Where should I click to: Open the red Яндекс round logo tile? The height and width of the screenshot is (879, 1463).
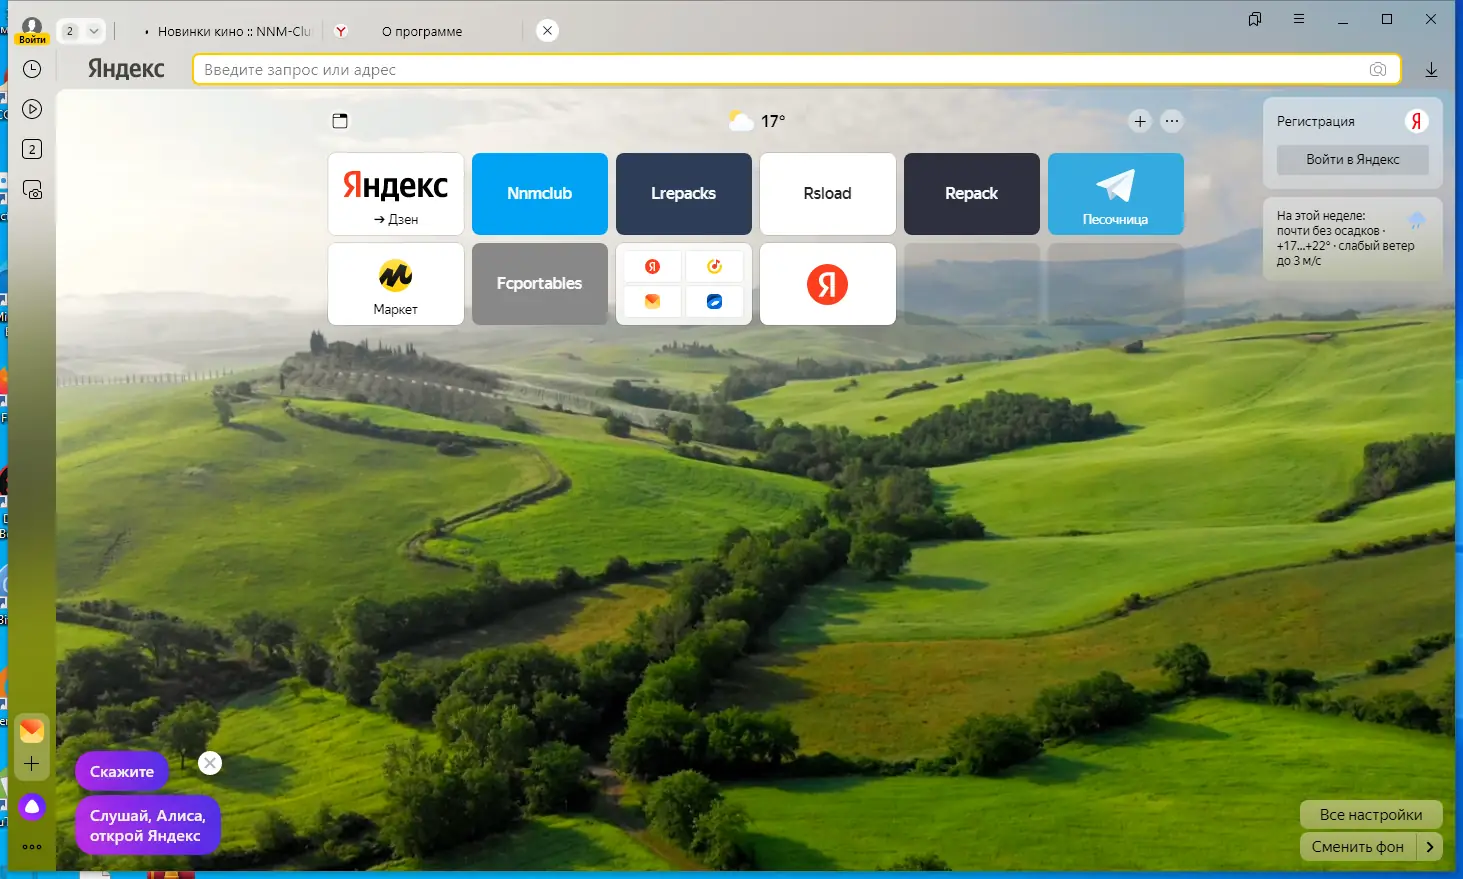tap(828, 284)
